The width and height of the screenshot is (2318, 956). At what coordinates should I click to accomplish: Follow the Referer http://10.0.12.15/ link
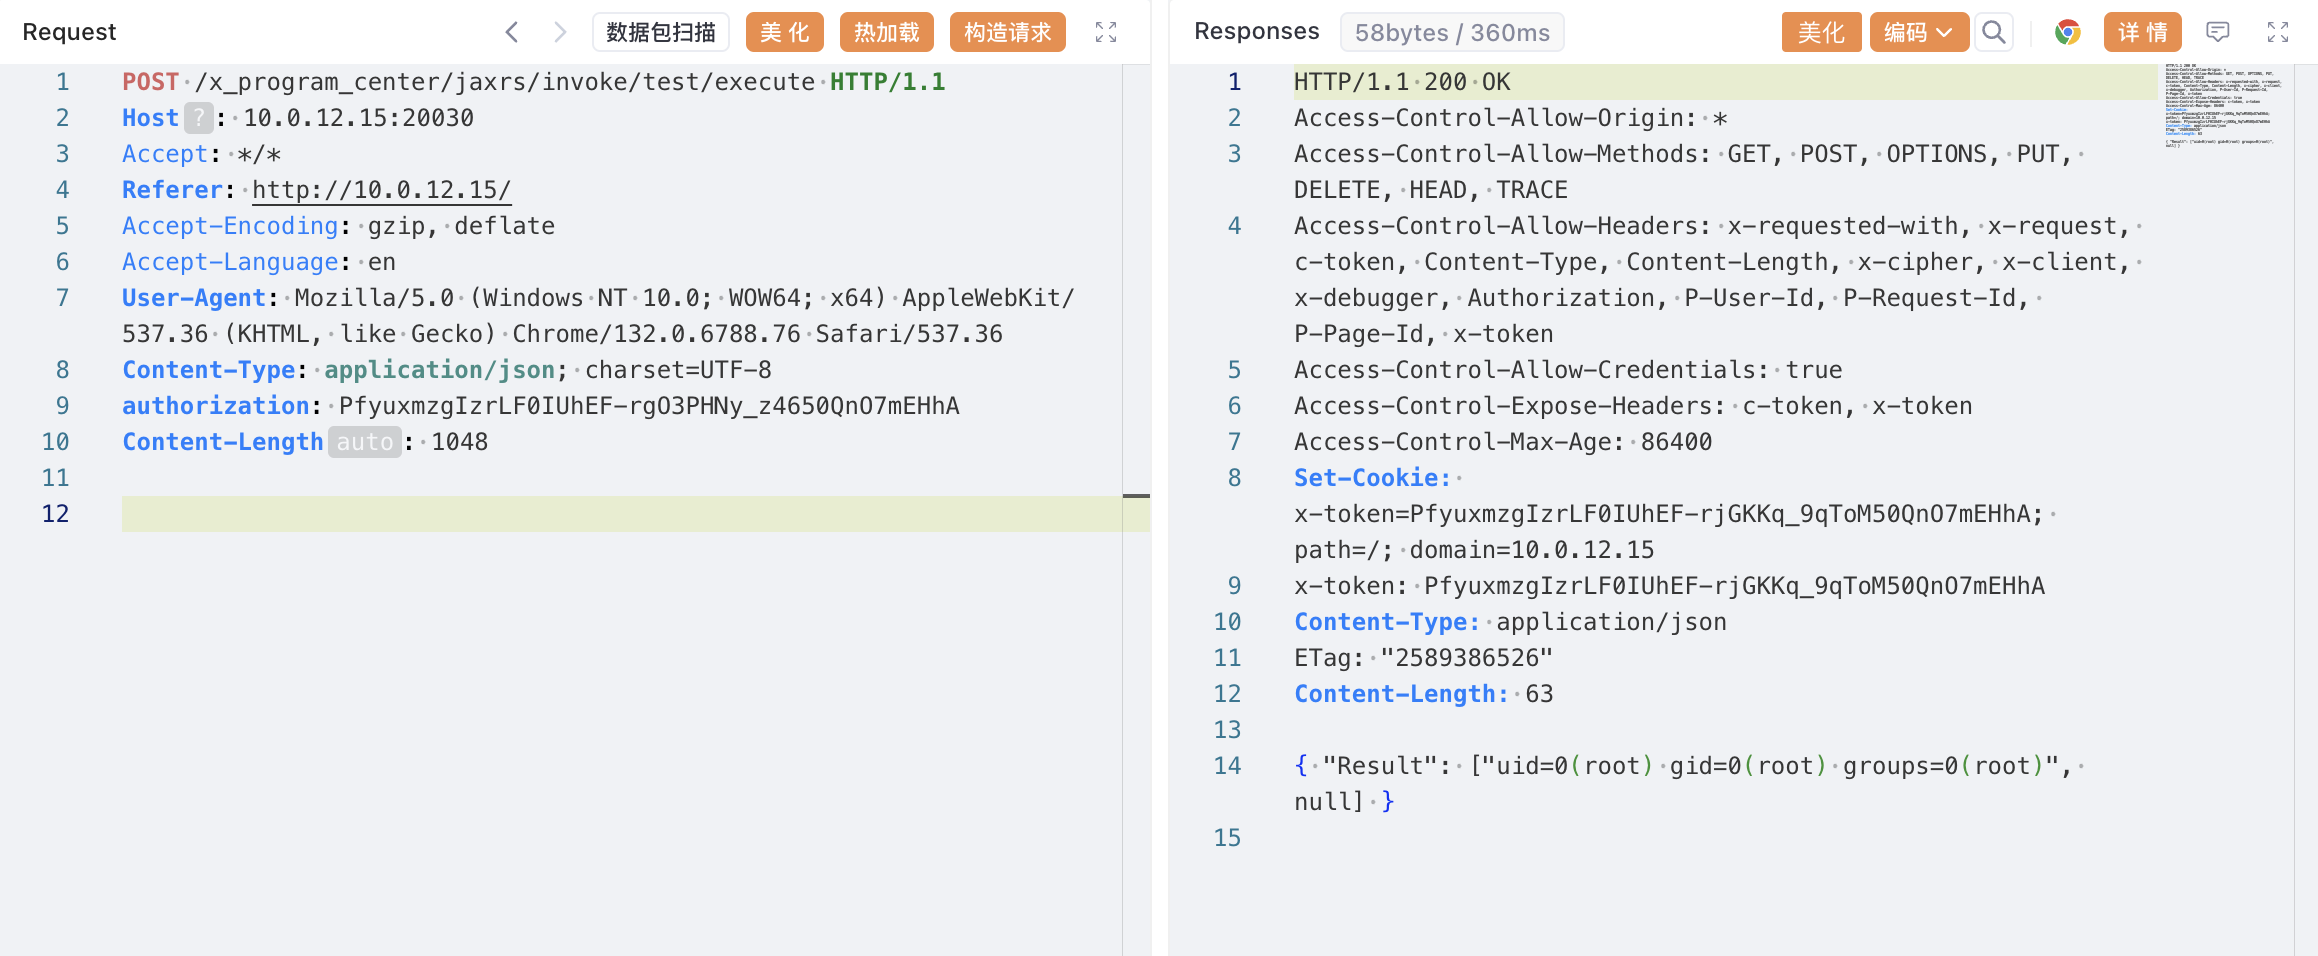381,190
